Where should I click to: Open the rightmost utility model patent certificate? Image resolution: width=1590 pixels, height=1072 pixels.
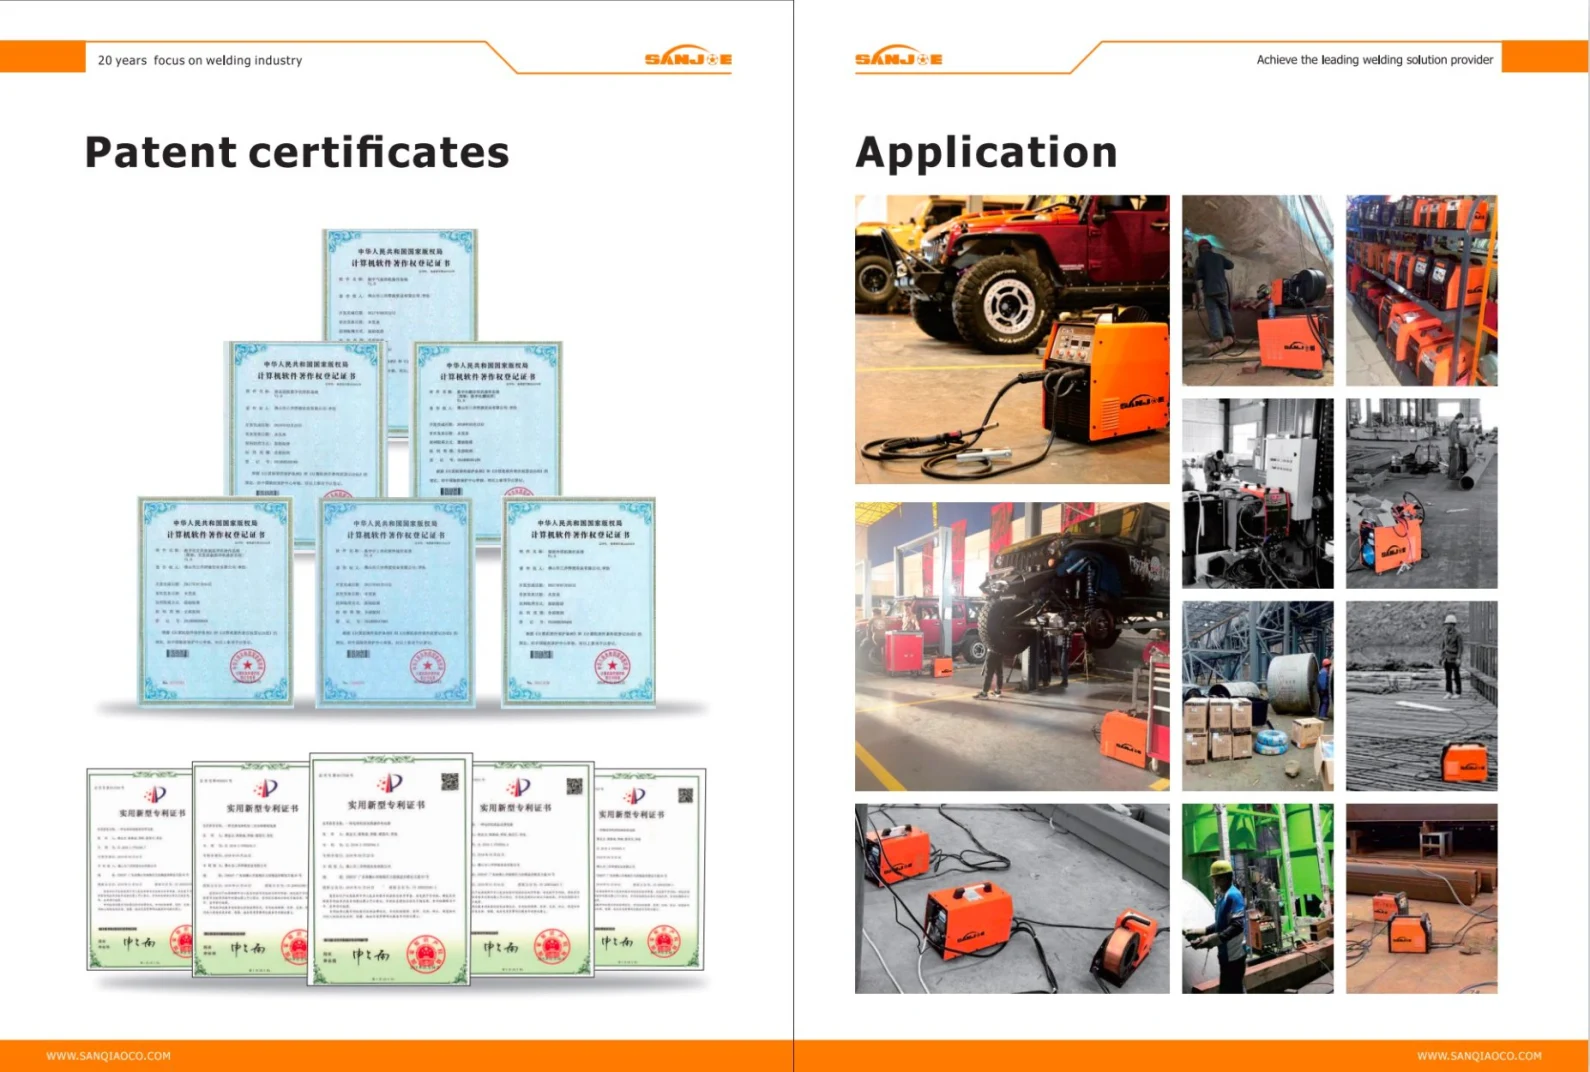652,868
